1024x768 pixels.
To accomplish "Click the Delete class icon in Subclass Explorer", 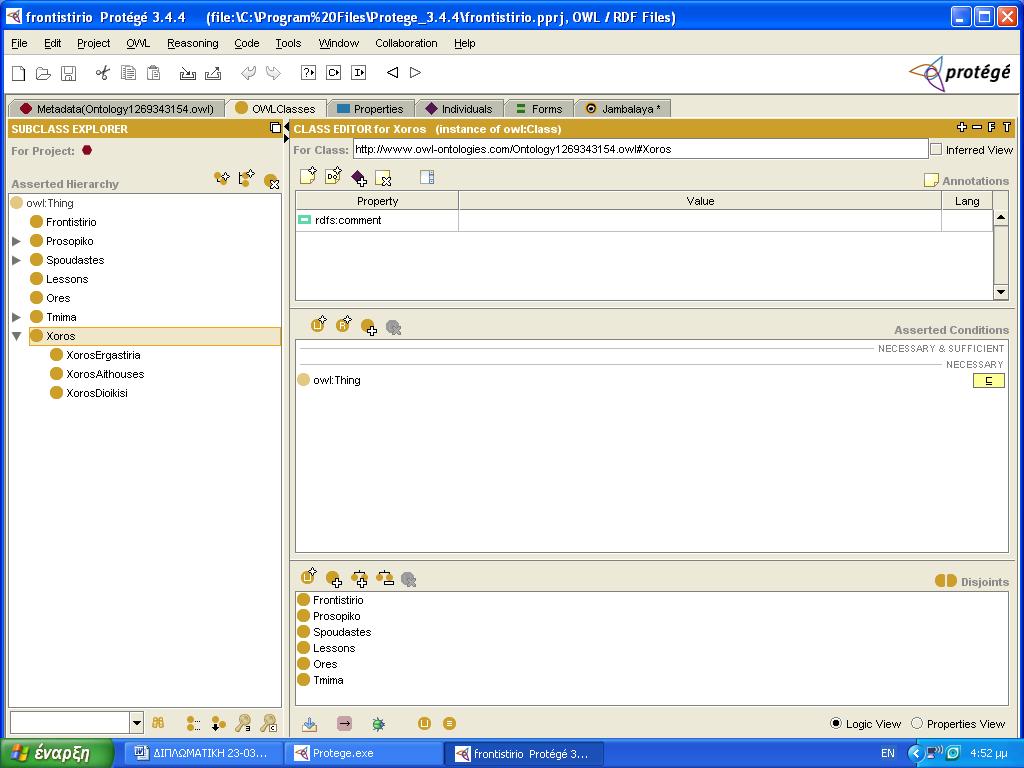I will point(271,181).
